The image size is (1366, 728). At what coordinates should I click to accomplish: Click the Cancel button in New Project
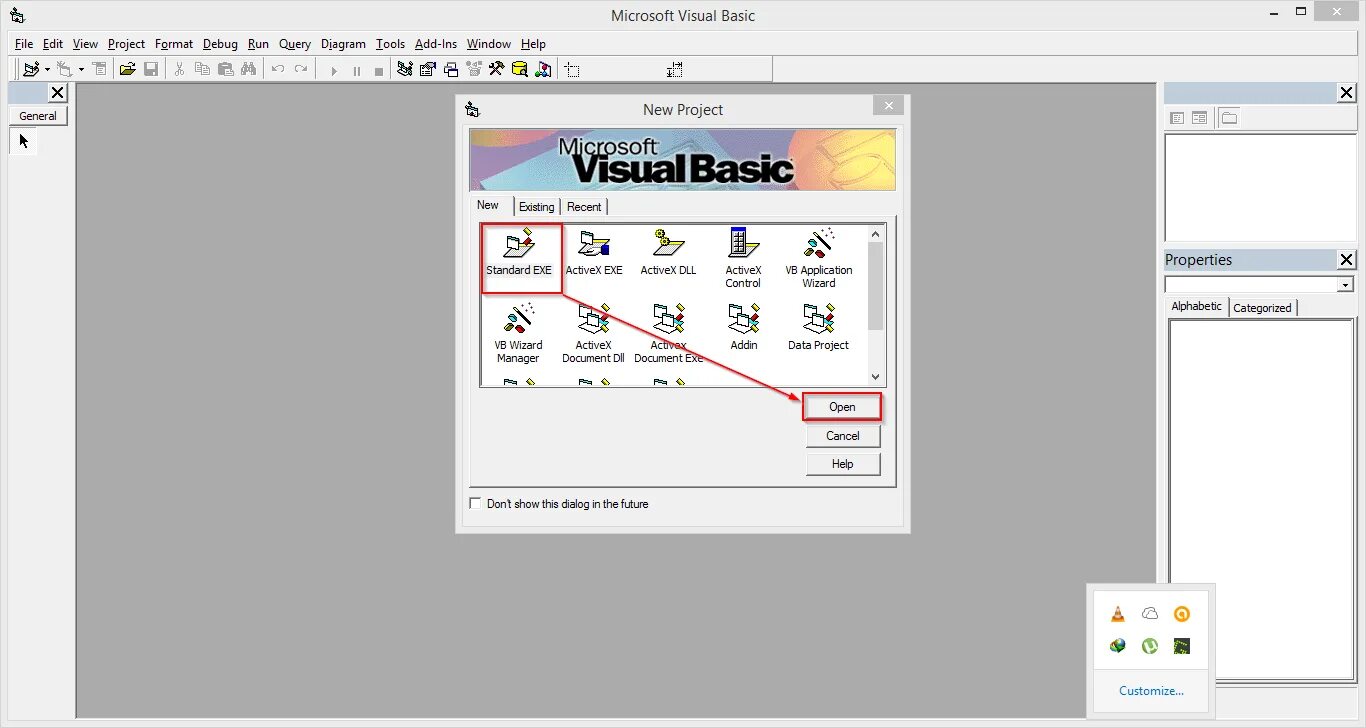tap(843, 436)
